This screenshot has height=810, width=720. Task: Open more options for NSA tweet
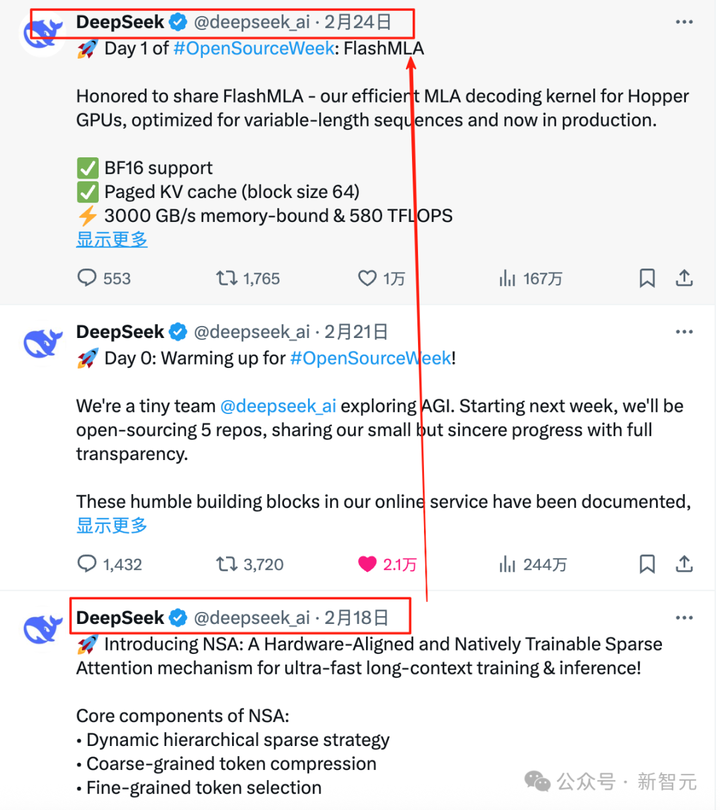(x=684, y=618)
